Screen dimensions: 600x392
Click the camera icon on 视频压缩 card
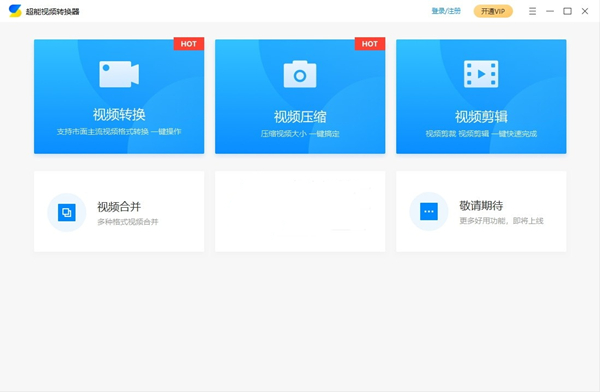(300, 74)
